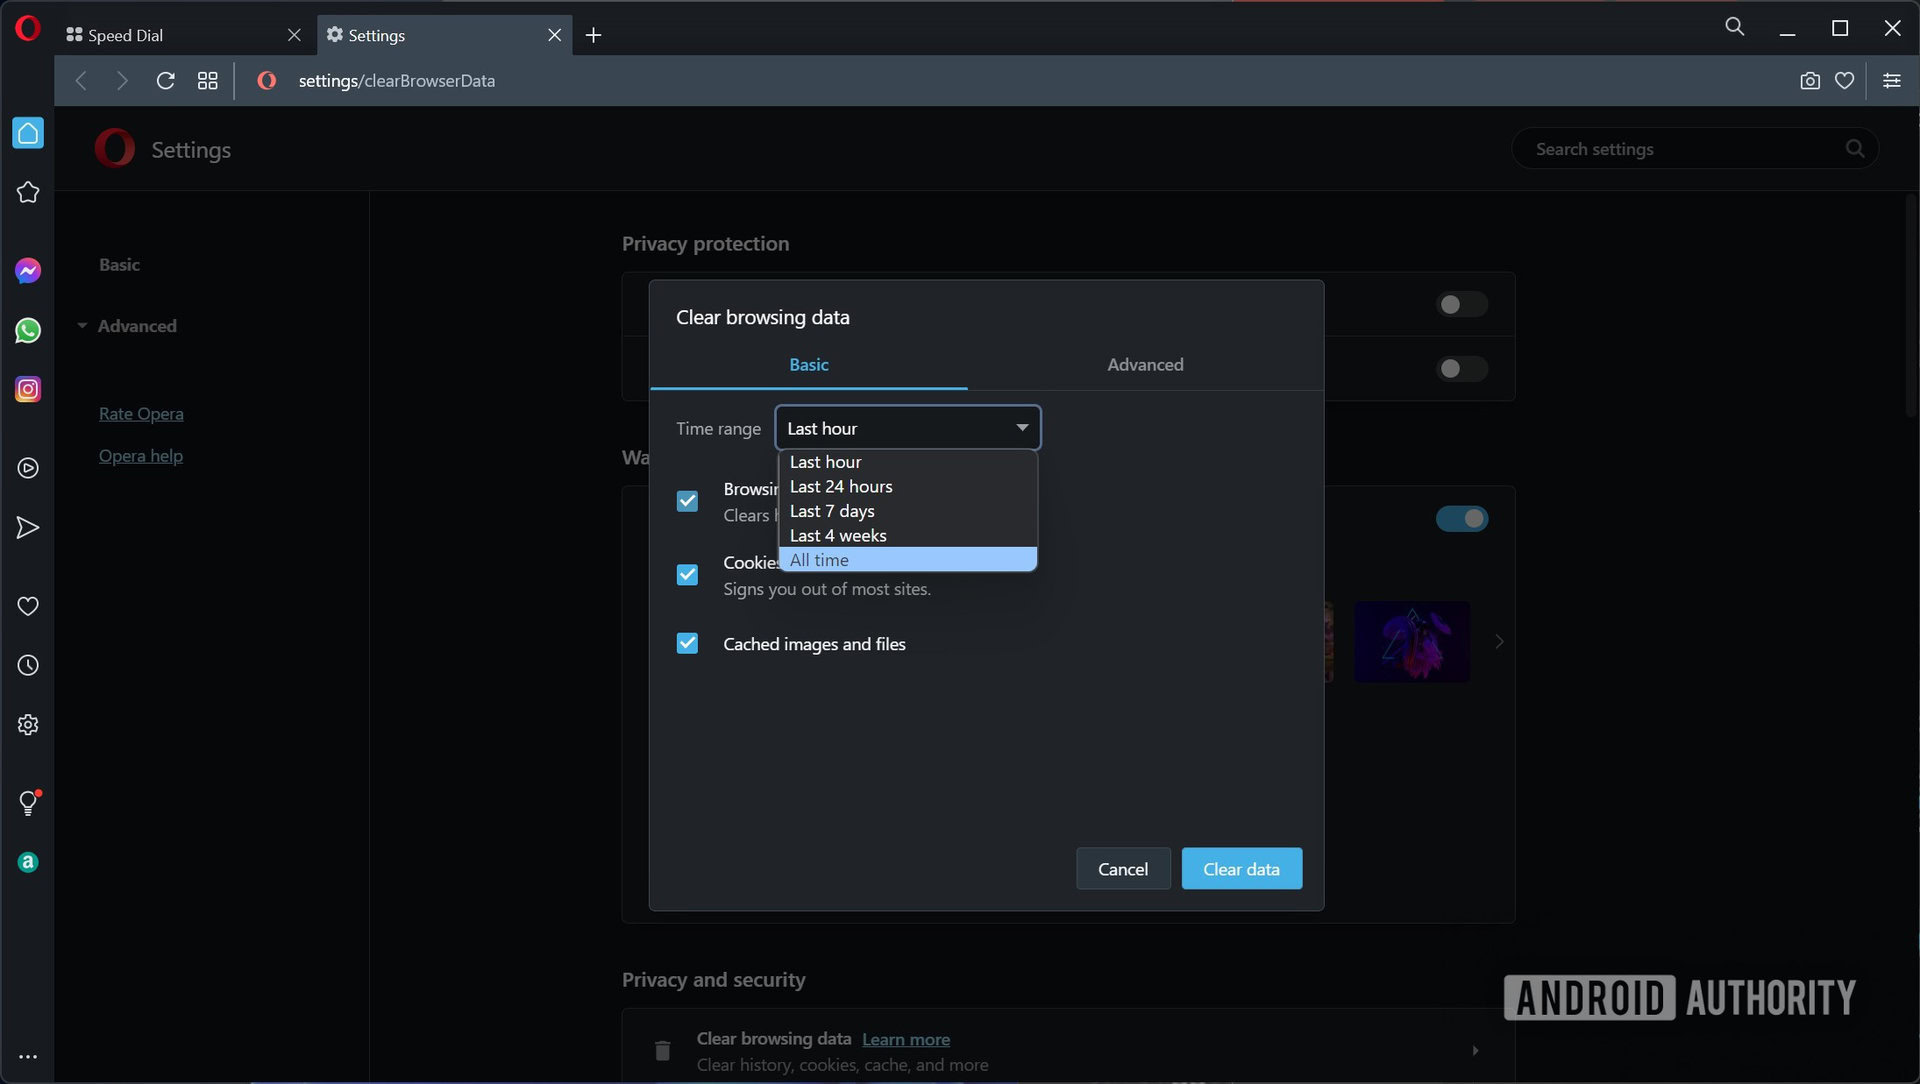Click the address bar URL

click(x=397, y=81)
